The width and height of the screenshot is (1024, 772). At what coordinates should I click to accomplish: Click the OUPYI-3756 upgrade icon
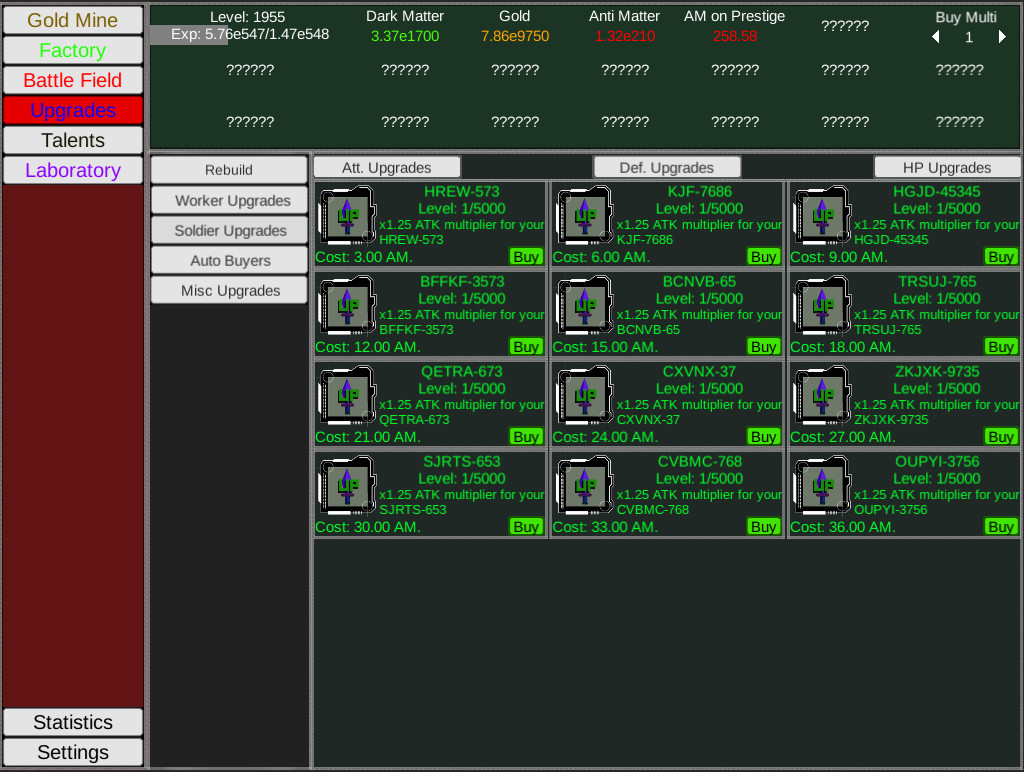click(822, 485)
